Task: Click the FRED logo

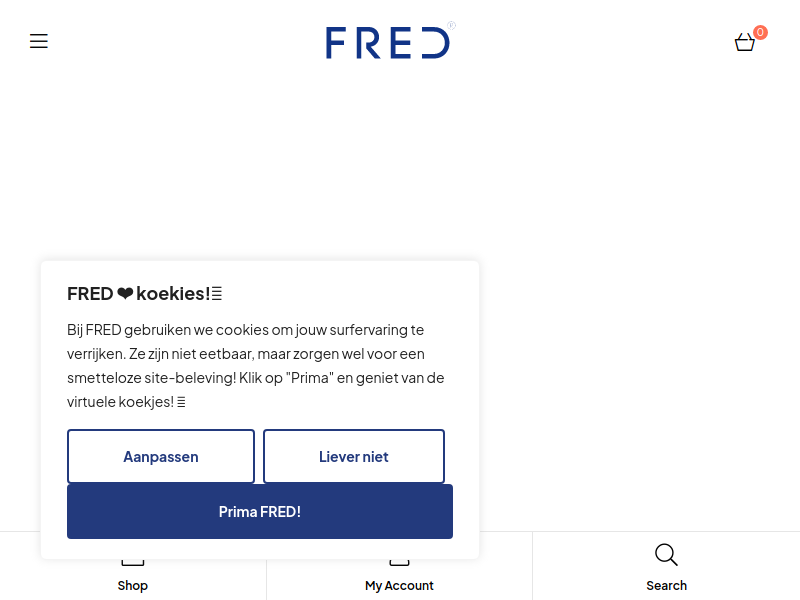Action: (388, 43)
